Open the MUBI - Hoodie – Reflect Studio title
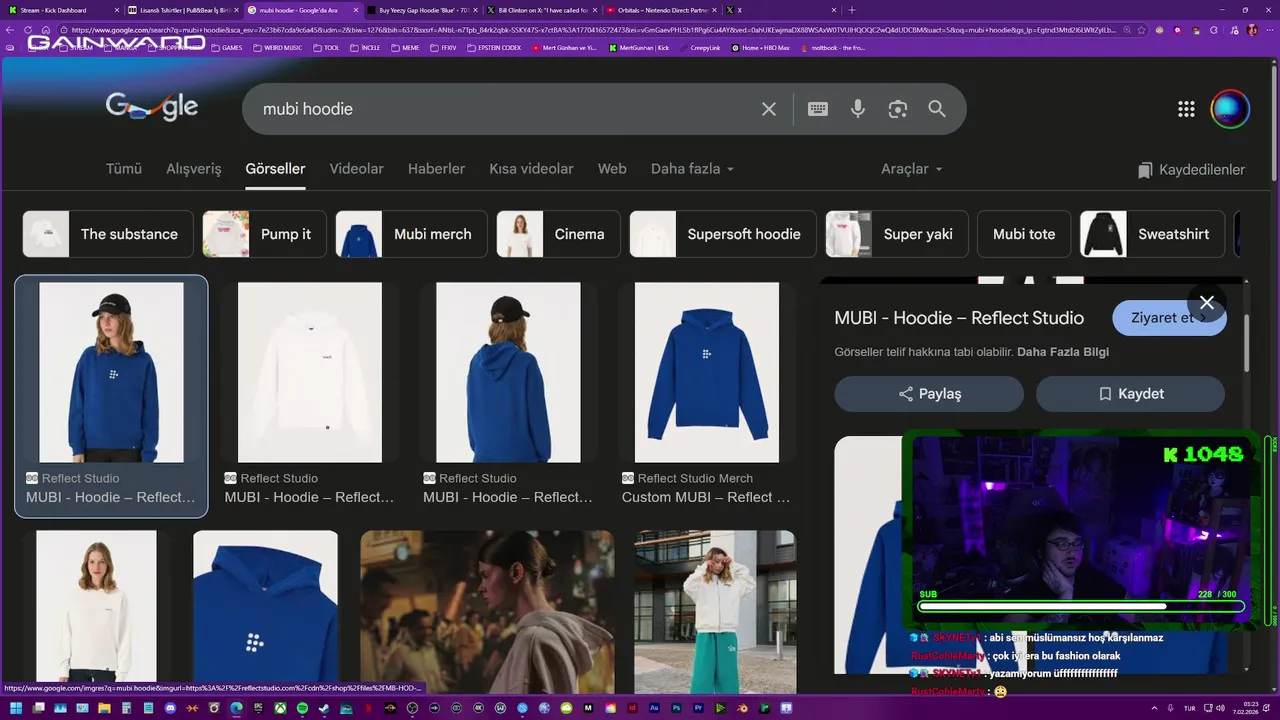The image size is (1280, 720). point(959,318)
